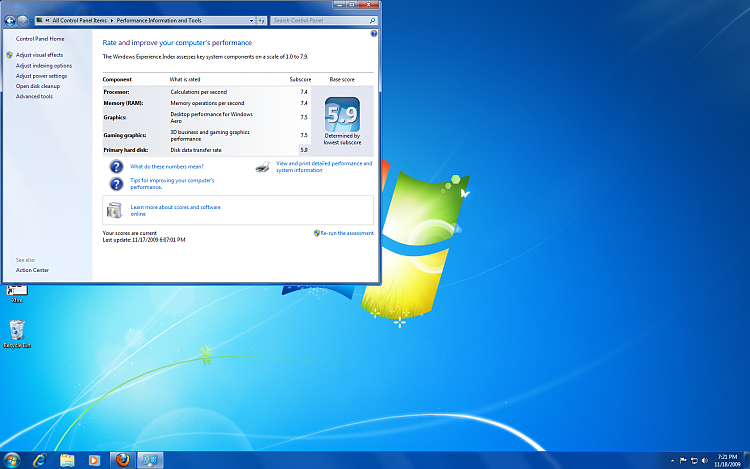Open Adjust indexing options
This screenshot has height=469, width=750.
[44, 65]
